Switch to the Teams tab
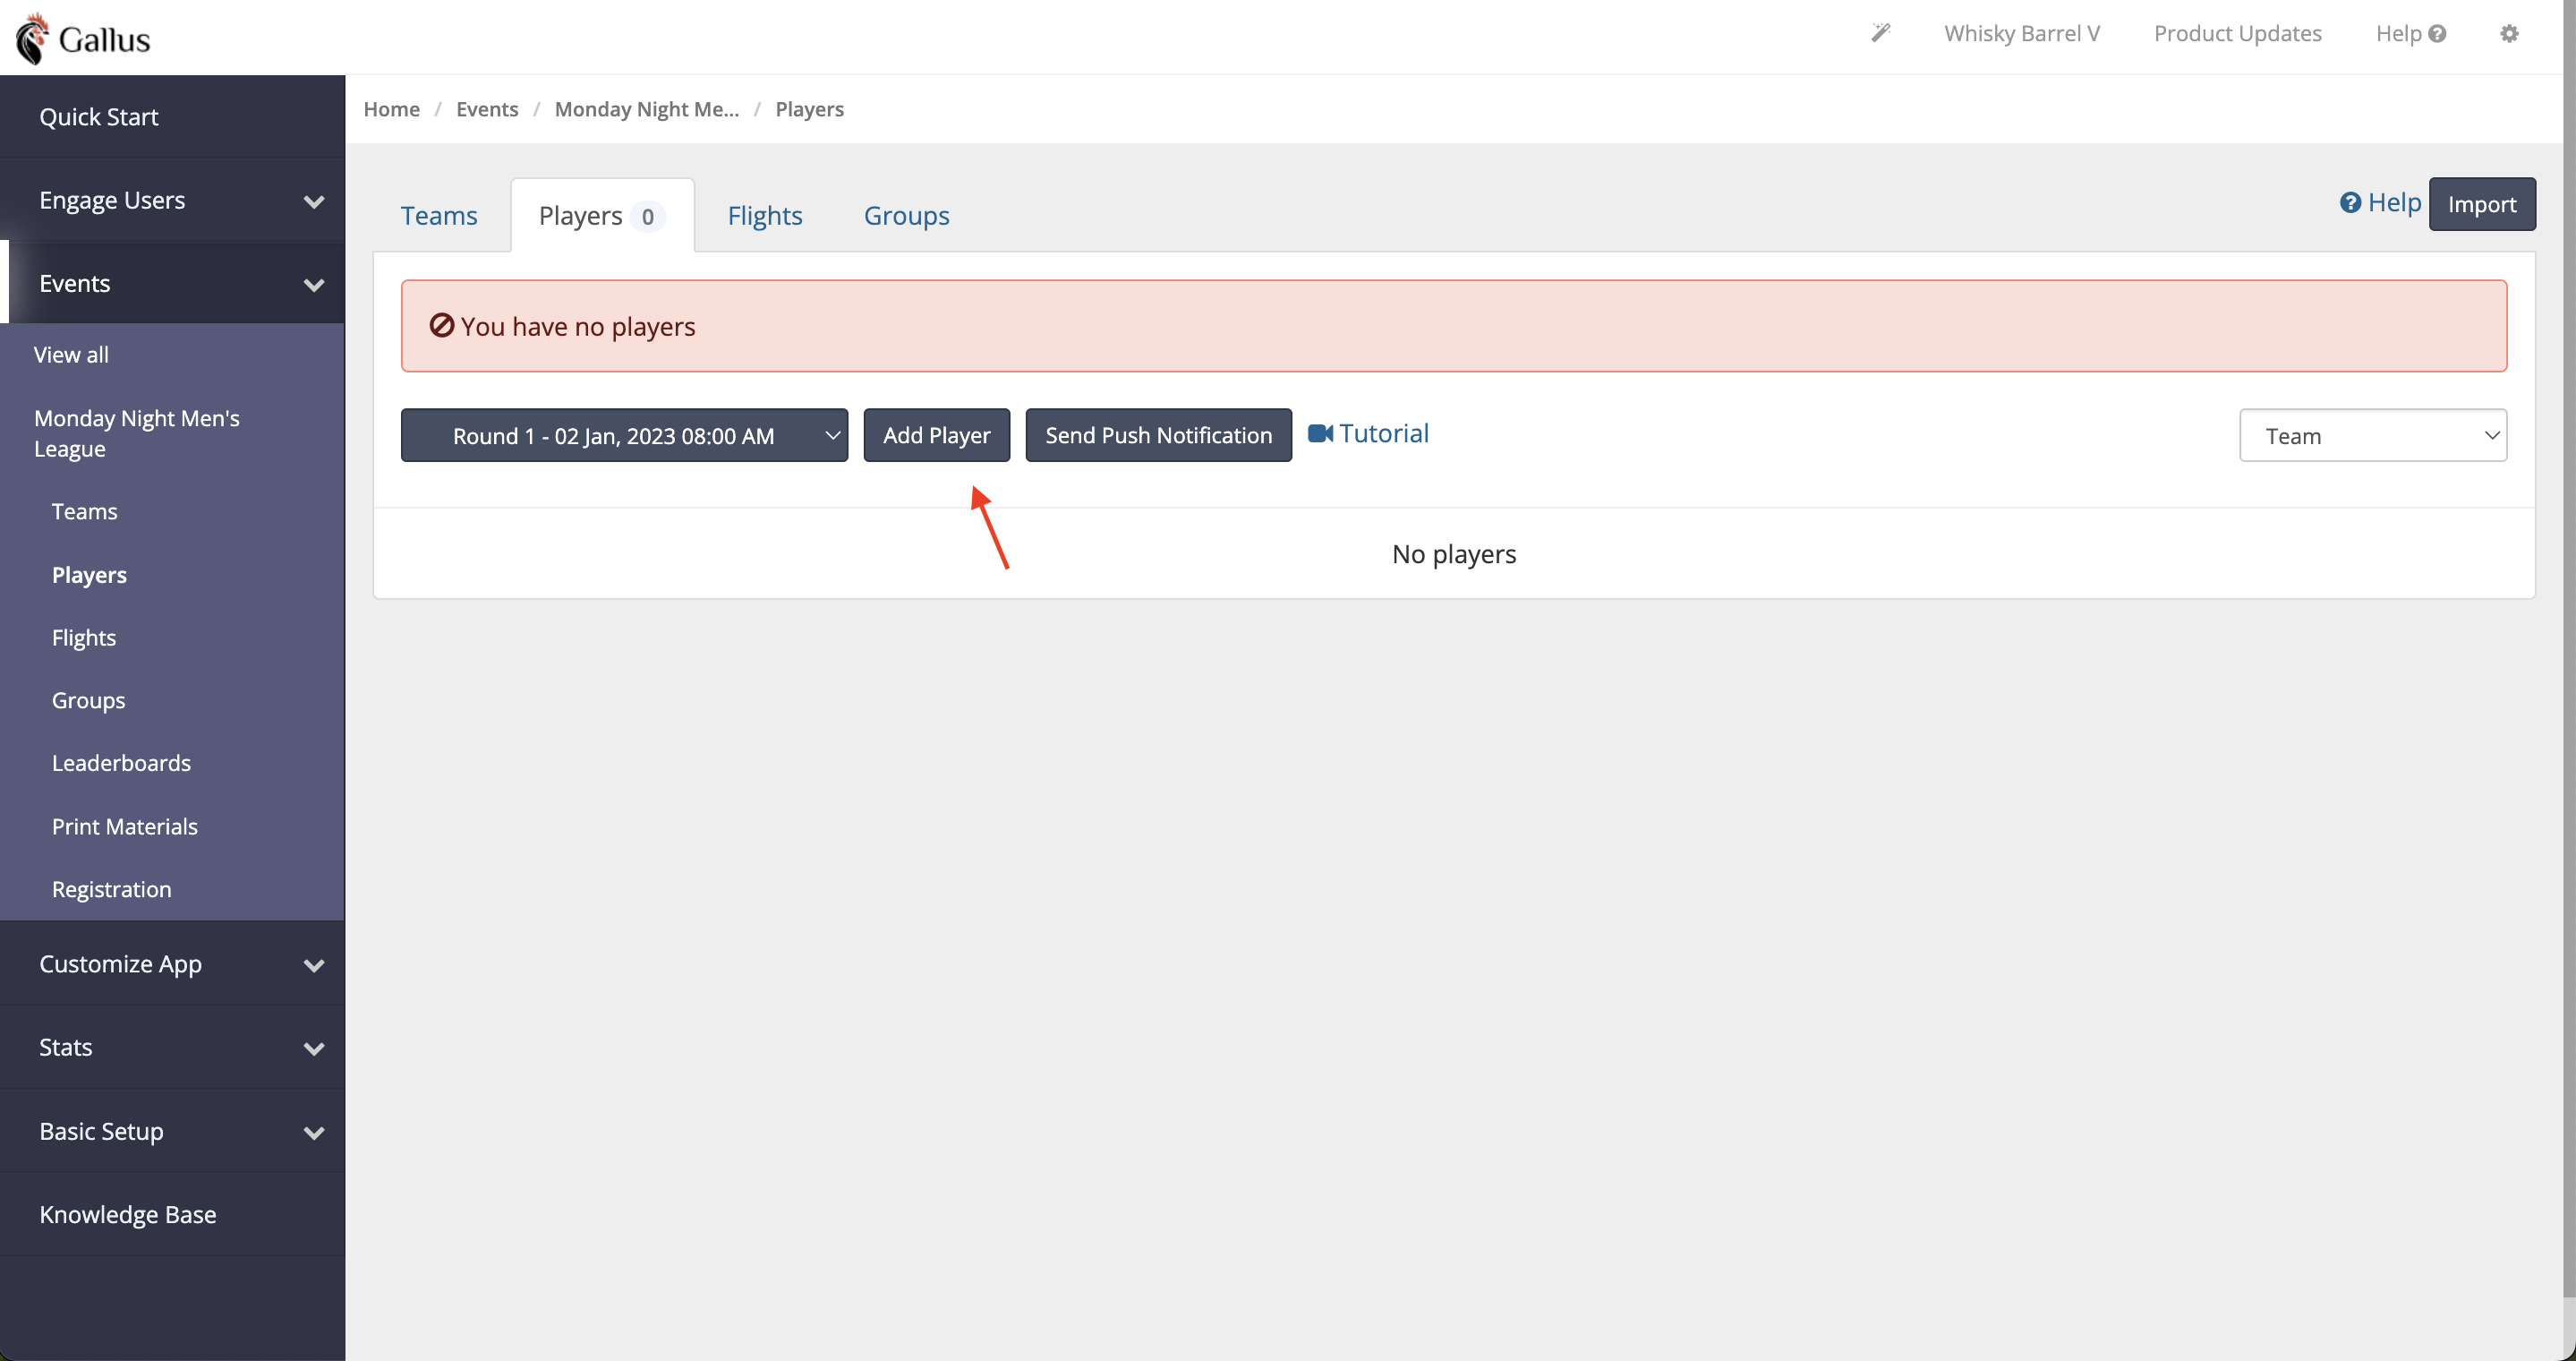This screenshot has width=2576, height=1361. tap(439, 215)
